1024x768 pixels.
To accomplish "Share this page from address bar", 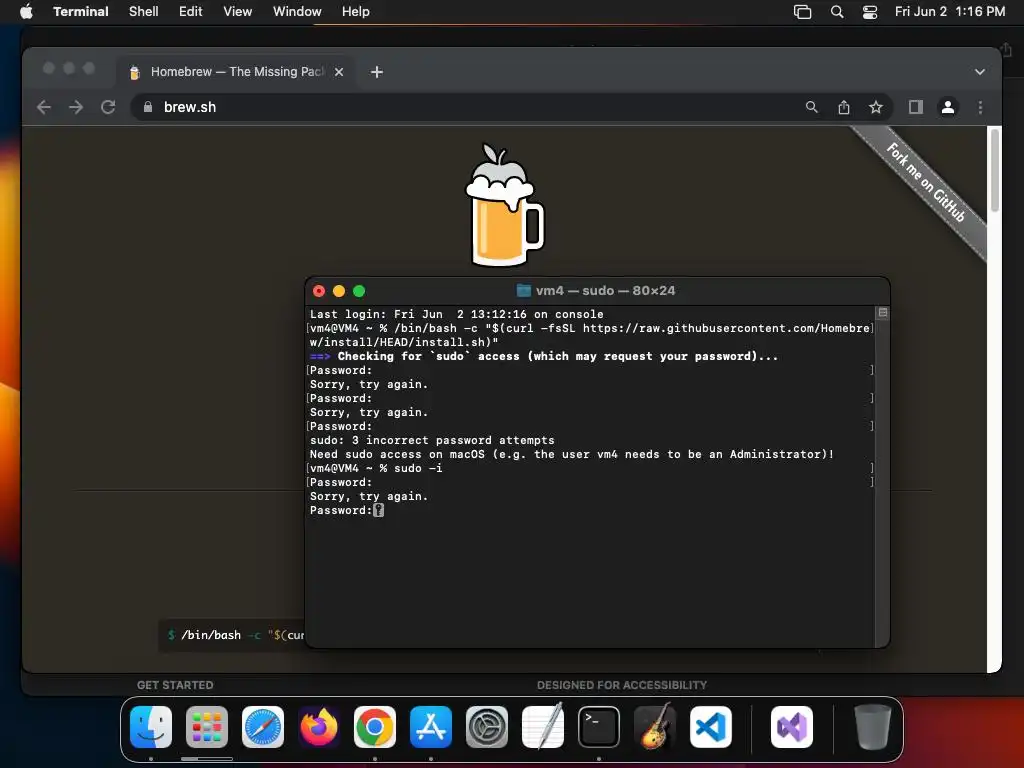I will click(844, 107).
